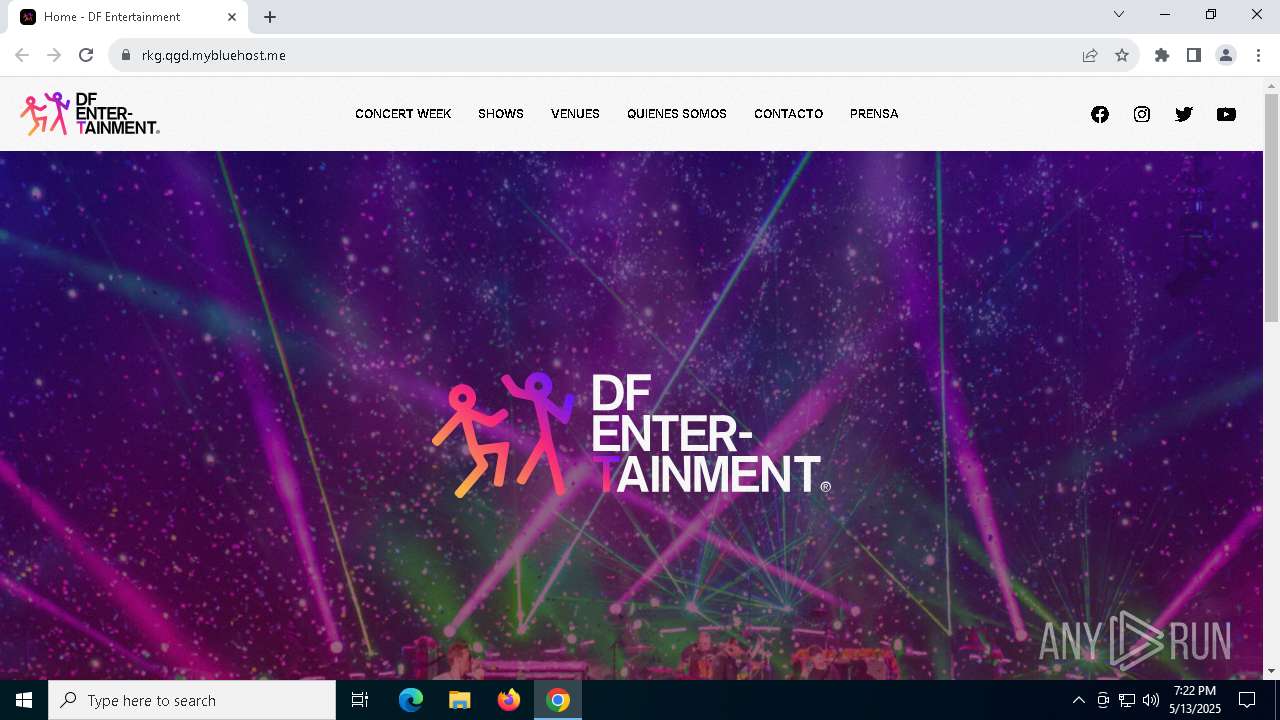The width and height of the screenshot is (1280, 720).
Task: Launch Firefox from taskbar
Action: pos(509,700)
